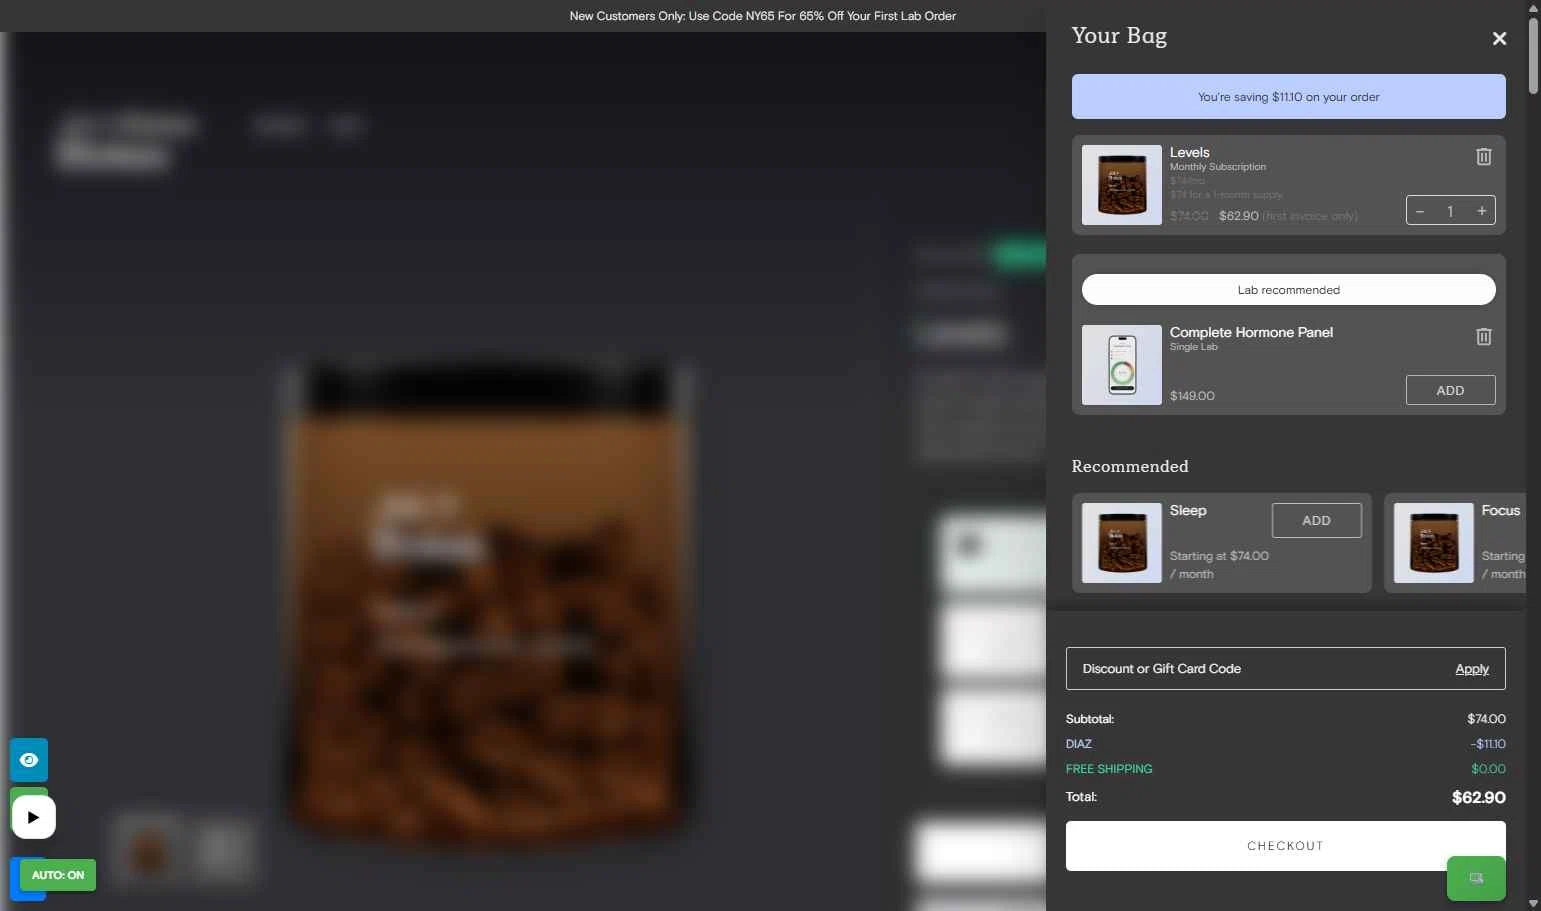Click the Monthly Subscription label under Levels
The height and width of the screenshot is (911, 1541).
[1218, 167]
